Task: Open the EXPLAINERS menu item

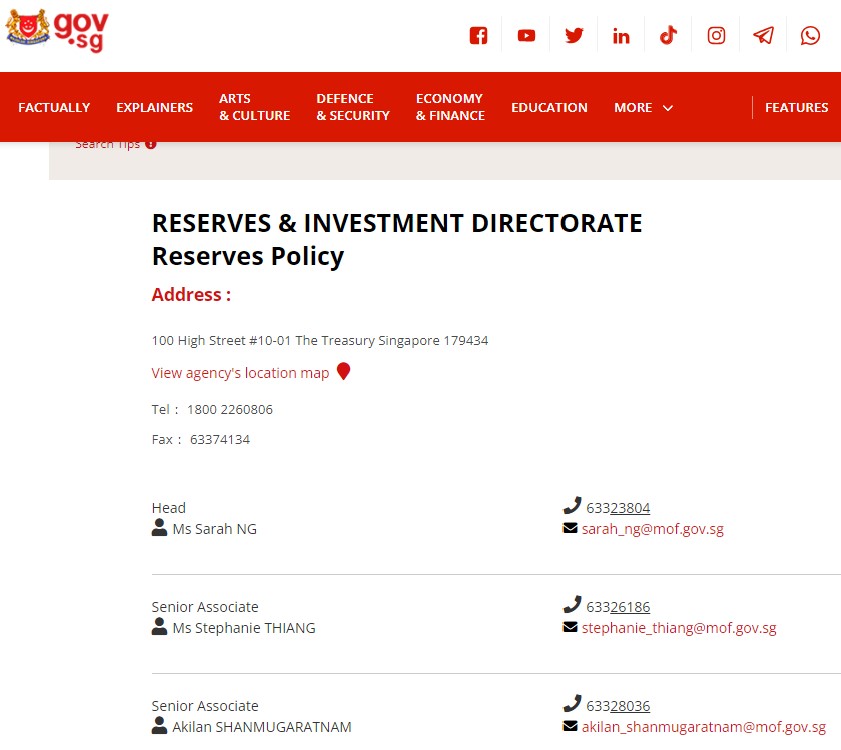Action: pos(154,107)
